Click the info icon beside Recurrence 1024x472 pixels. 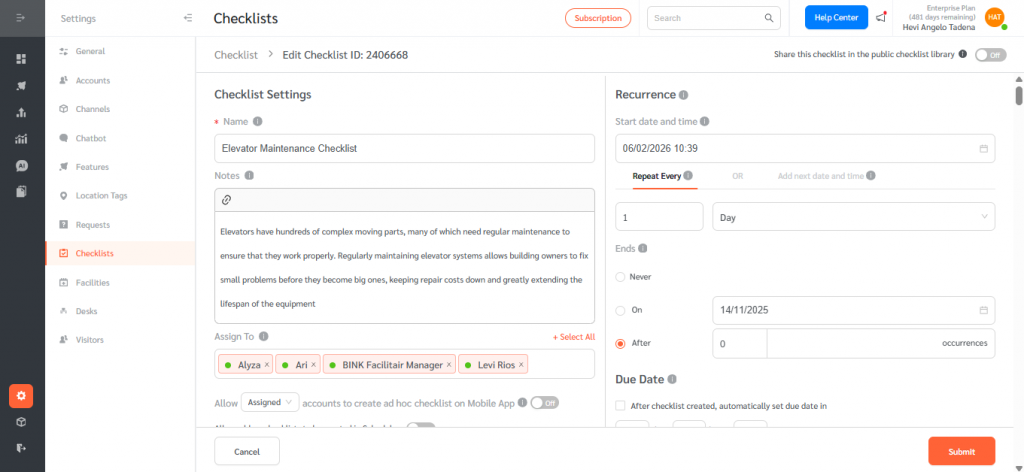tap(684, 95)
